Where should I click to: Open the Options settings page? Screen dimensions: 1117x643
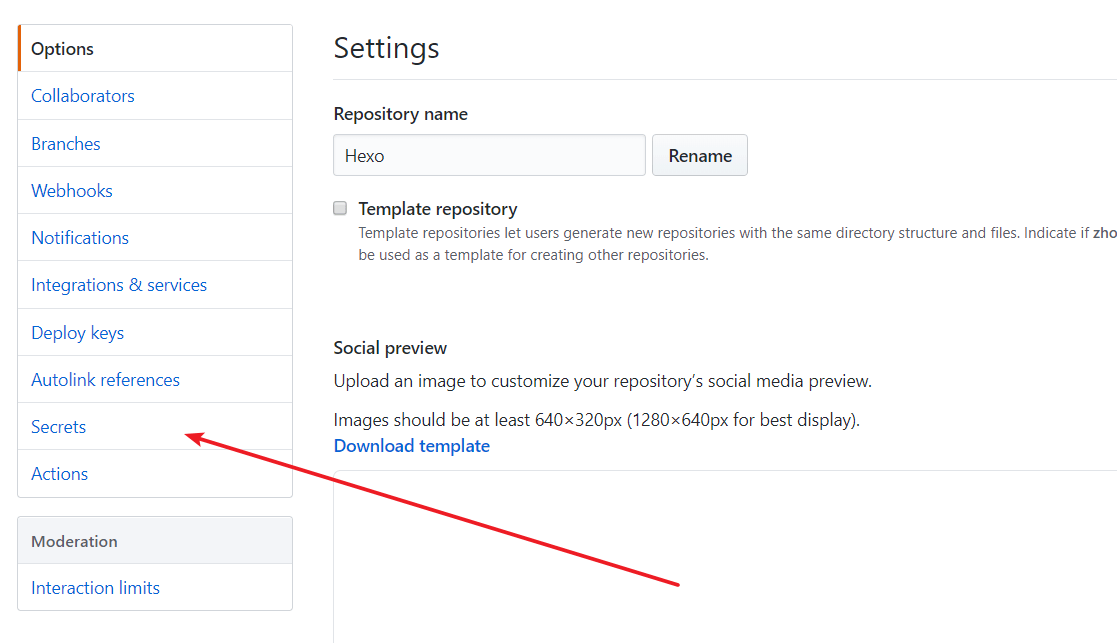click(62, 49)
